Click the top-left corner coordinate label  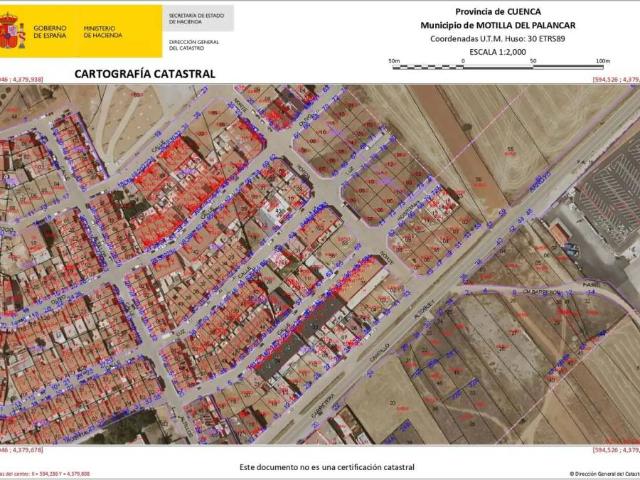(21, 79)
